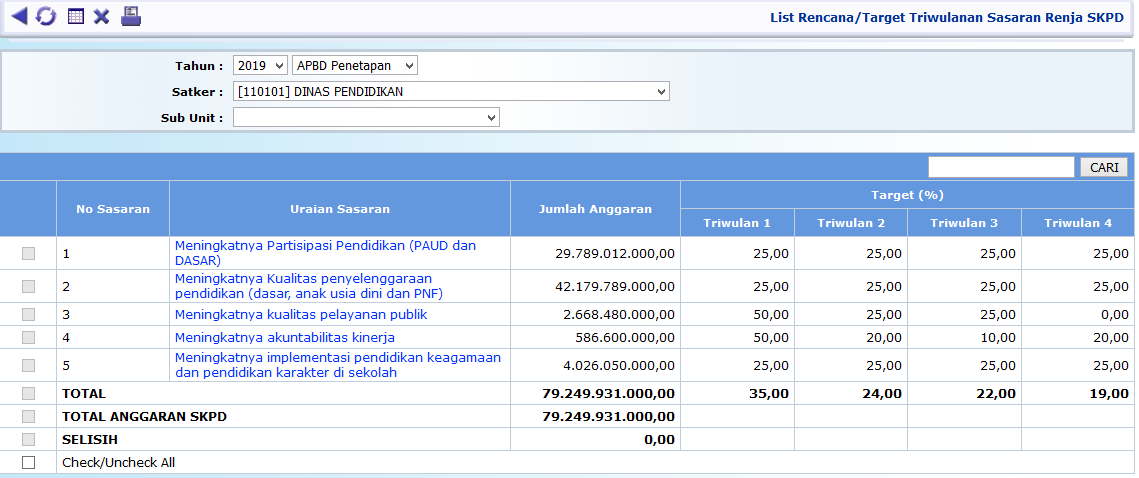Expand the Satker DINAS PENDIDIKAN dropdown
The width and height of the screenshot is (1139, 478).
click(x=451, y=91)
